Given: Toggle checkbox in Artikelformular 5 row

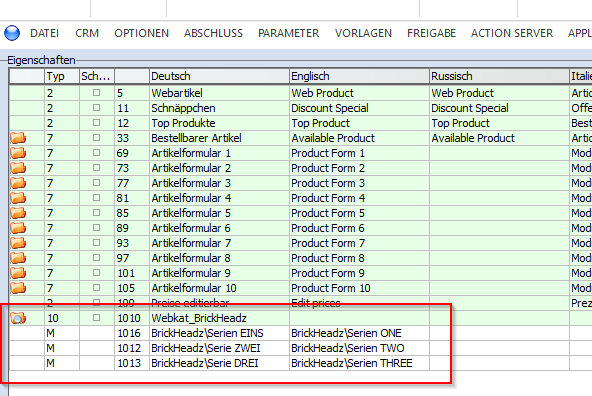Looking at the screenshot, I should click(x=97, y=213).
